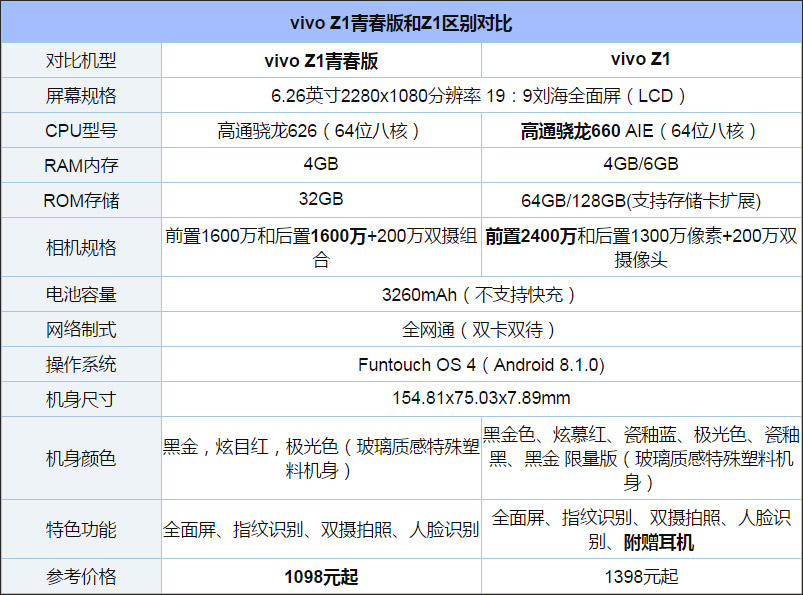Viewport: 803px width, 595px height.
Task: Click the '前置2400万和后置1300万像素' camera cell
Action: click(641, 248)
